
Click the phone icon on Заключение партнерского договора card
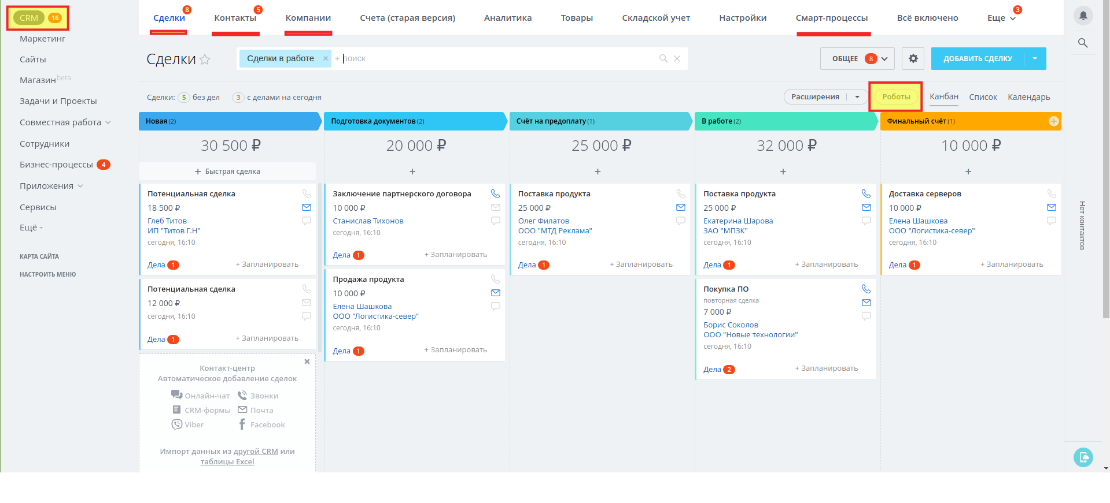(x=495, y=193)
